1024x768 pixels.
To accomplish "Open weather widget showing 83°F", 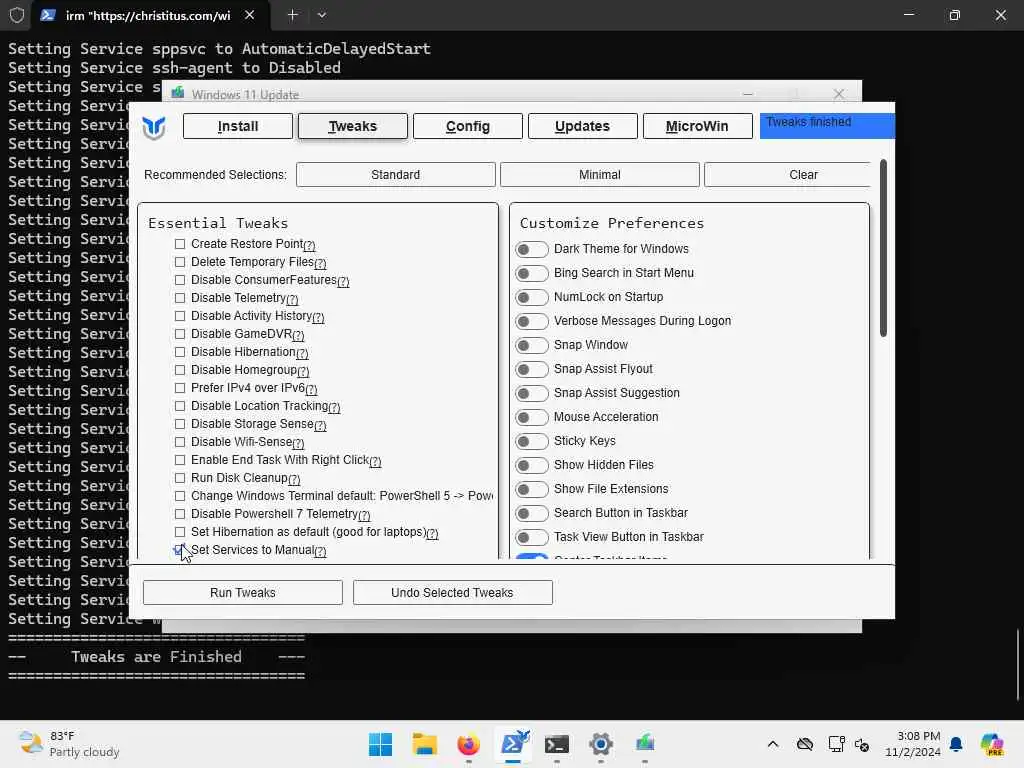I will (x=69, y=744).
